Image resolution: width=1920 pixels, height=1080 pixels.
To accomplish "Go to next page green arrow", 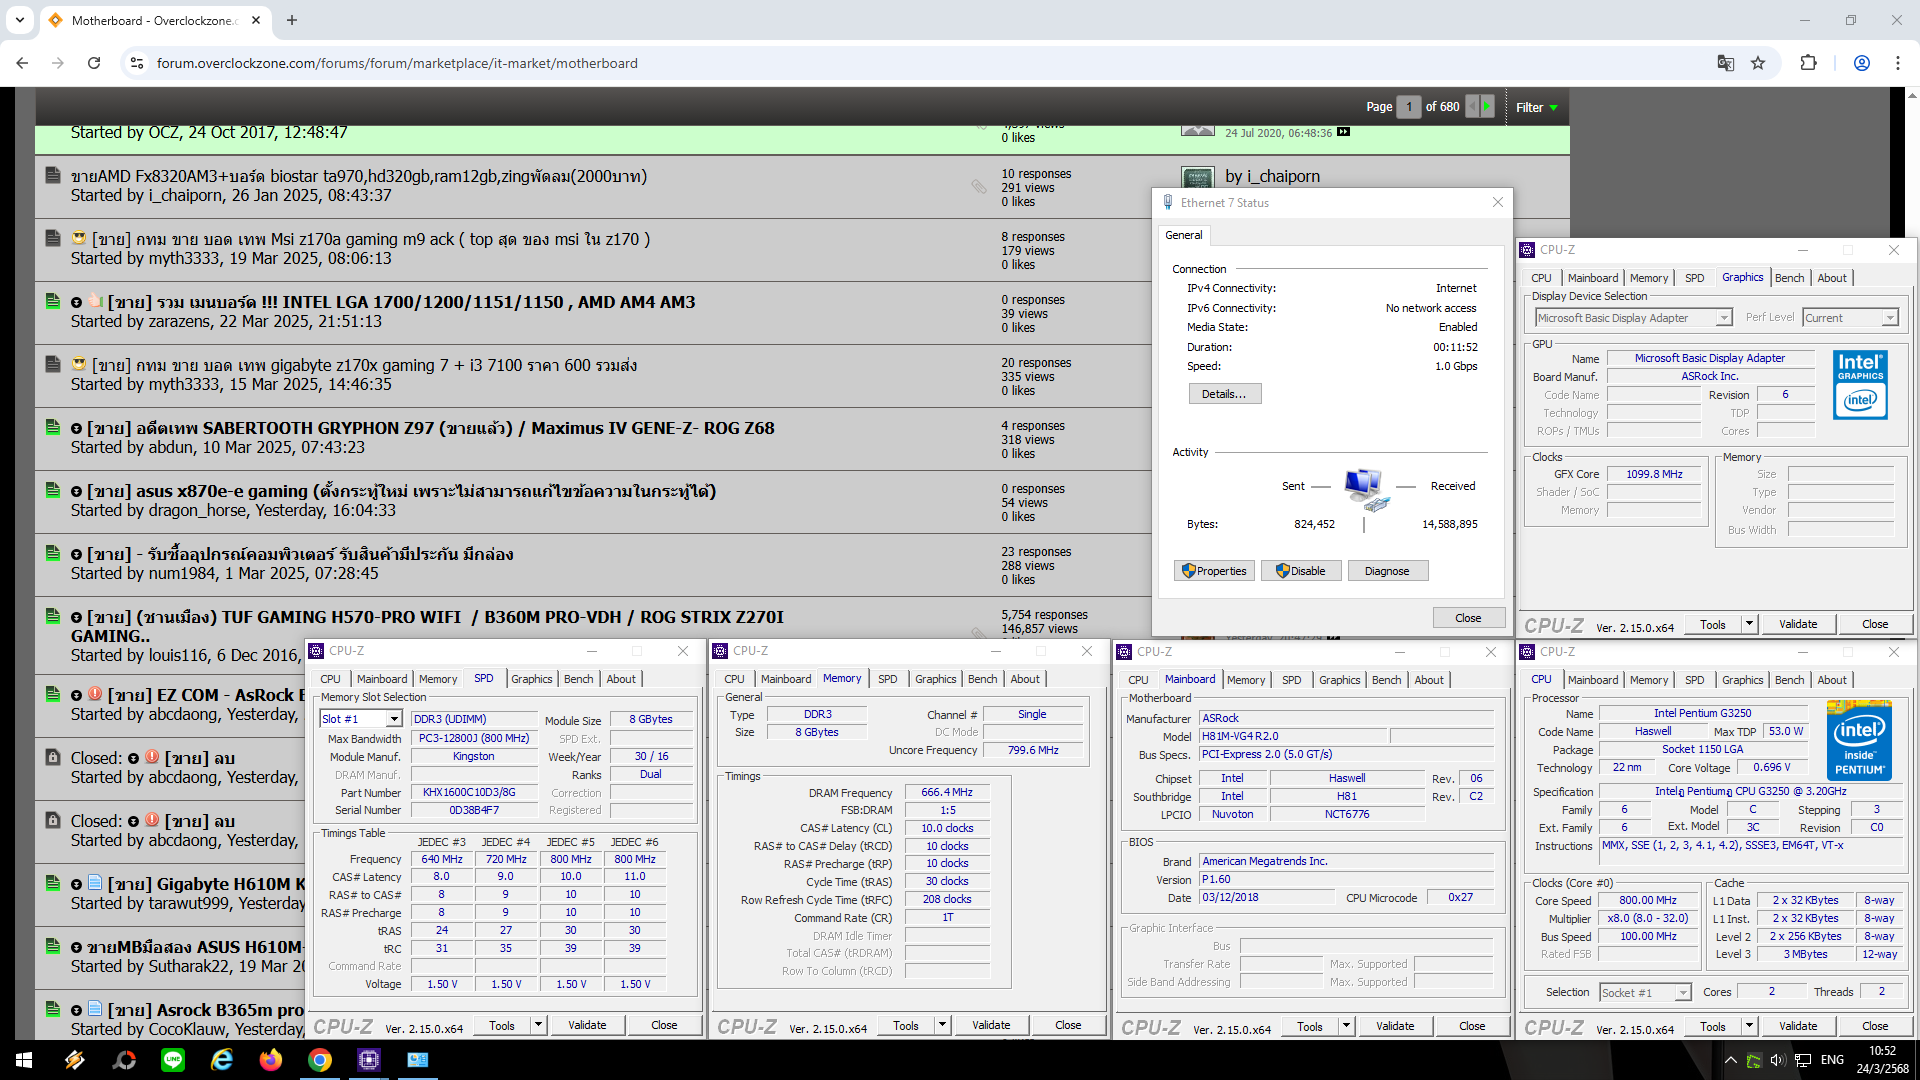I will tap(1487, 106).
